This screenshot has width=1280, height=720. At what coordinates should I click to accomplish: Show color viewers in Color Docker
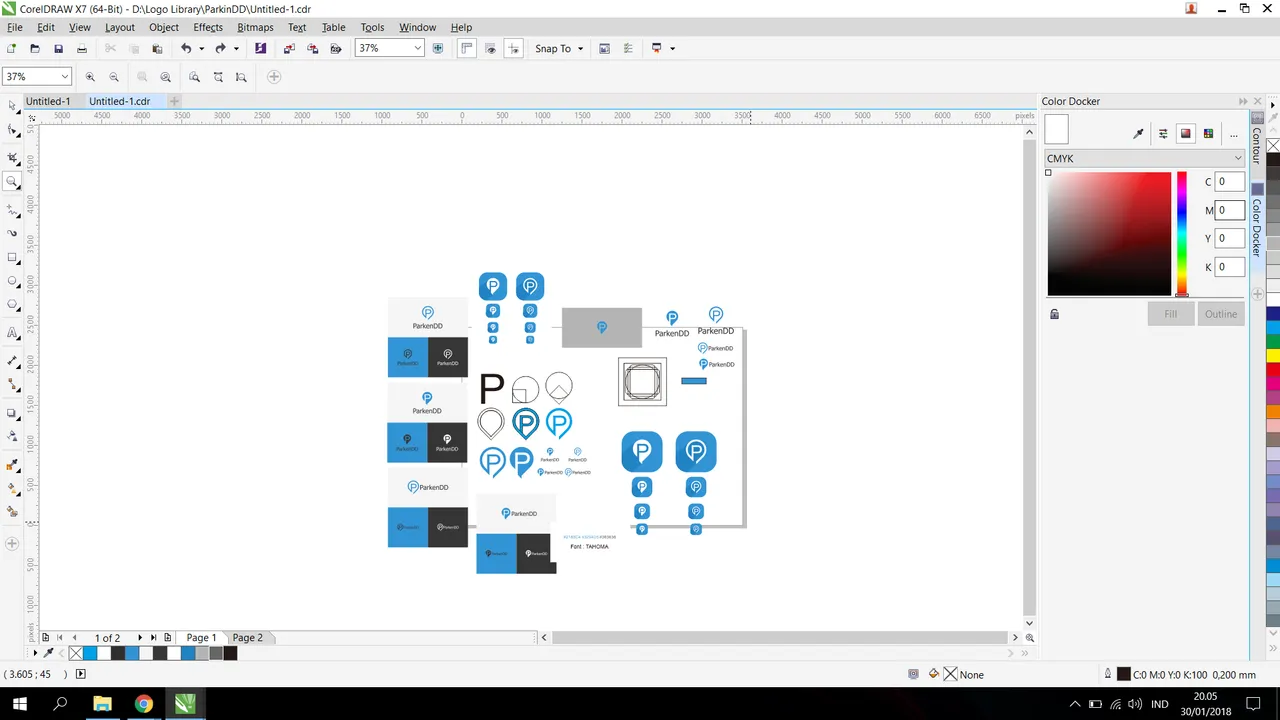(1186, 133)
